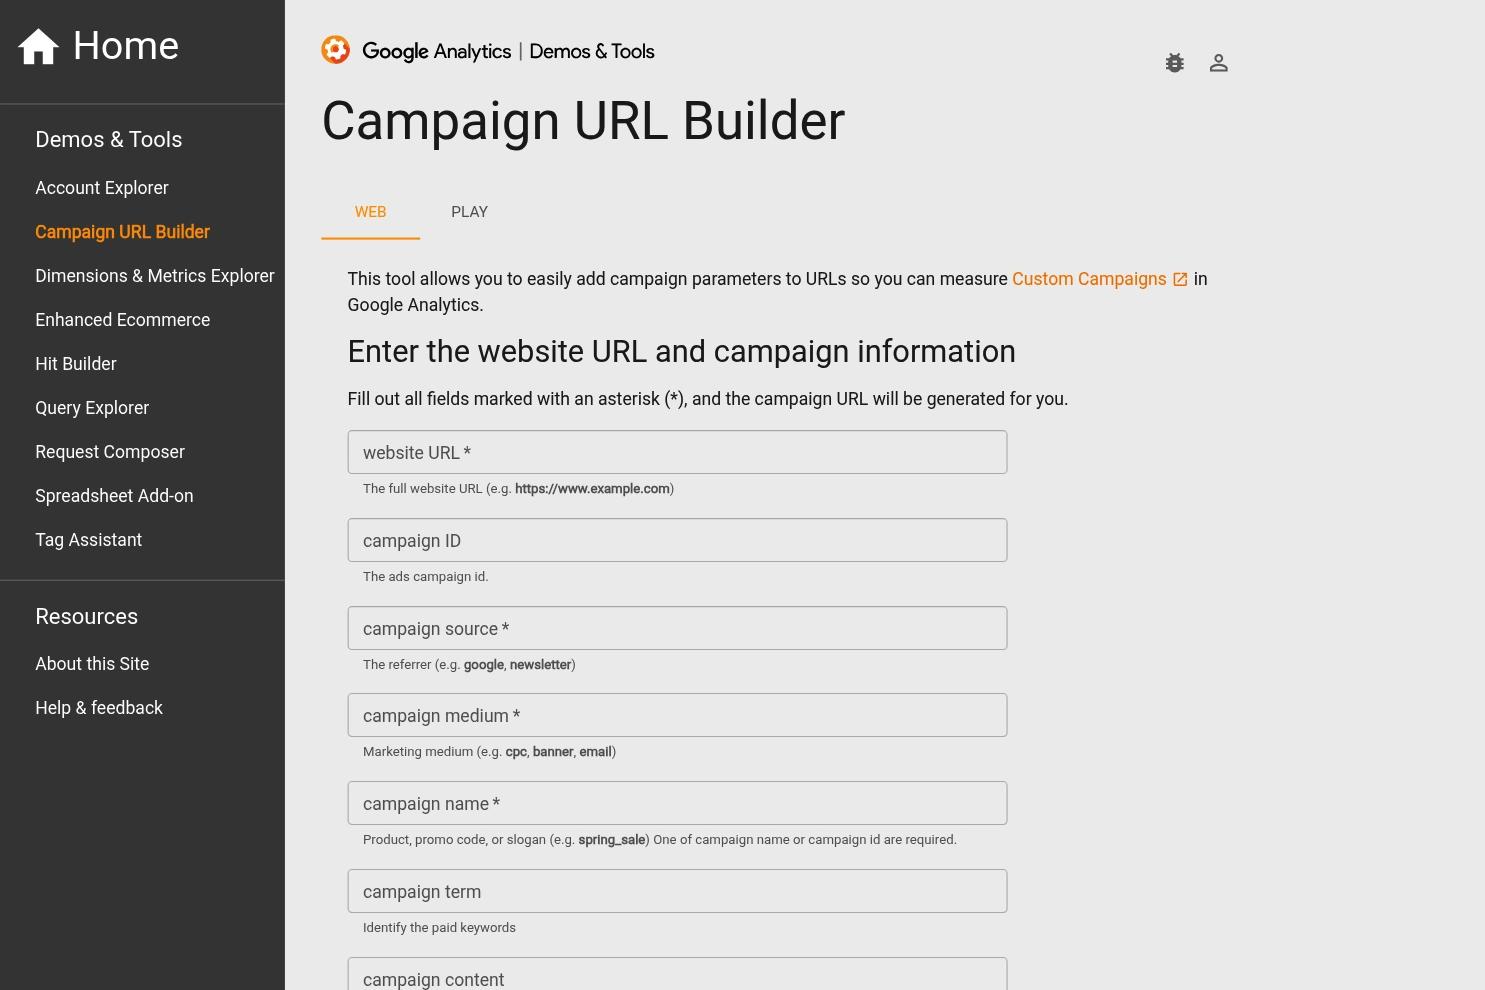The image size is (1485, 990).
Task: Click the campaign name input
Action: pyautogui.click(x=677, y=803)
